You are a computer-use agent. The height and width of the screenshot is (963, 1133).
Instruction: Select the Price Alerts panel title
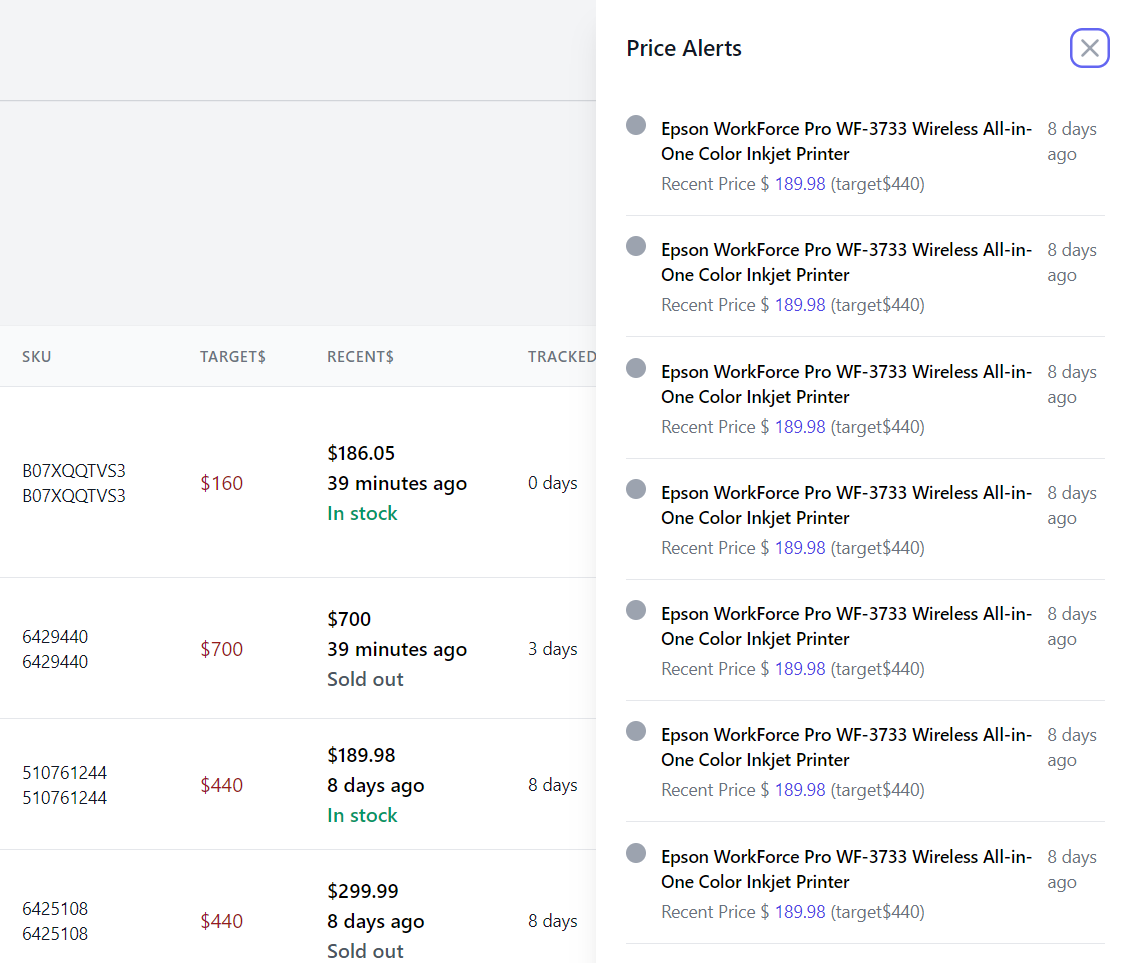pos(684,48)
